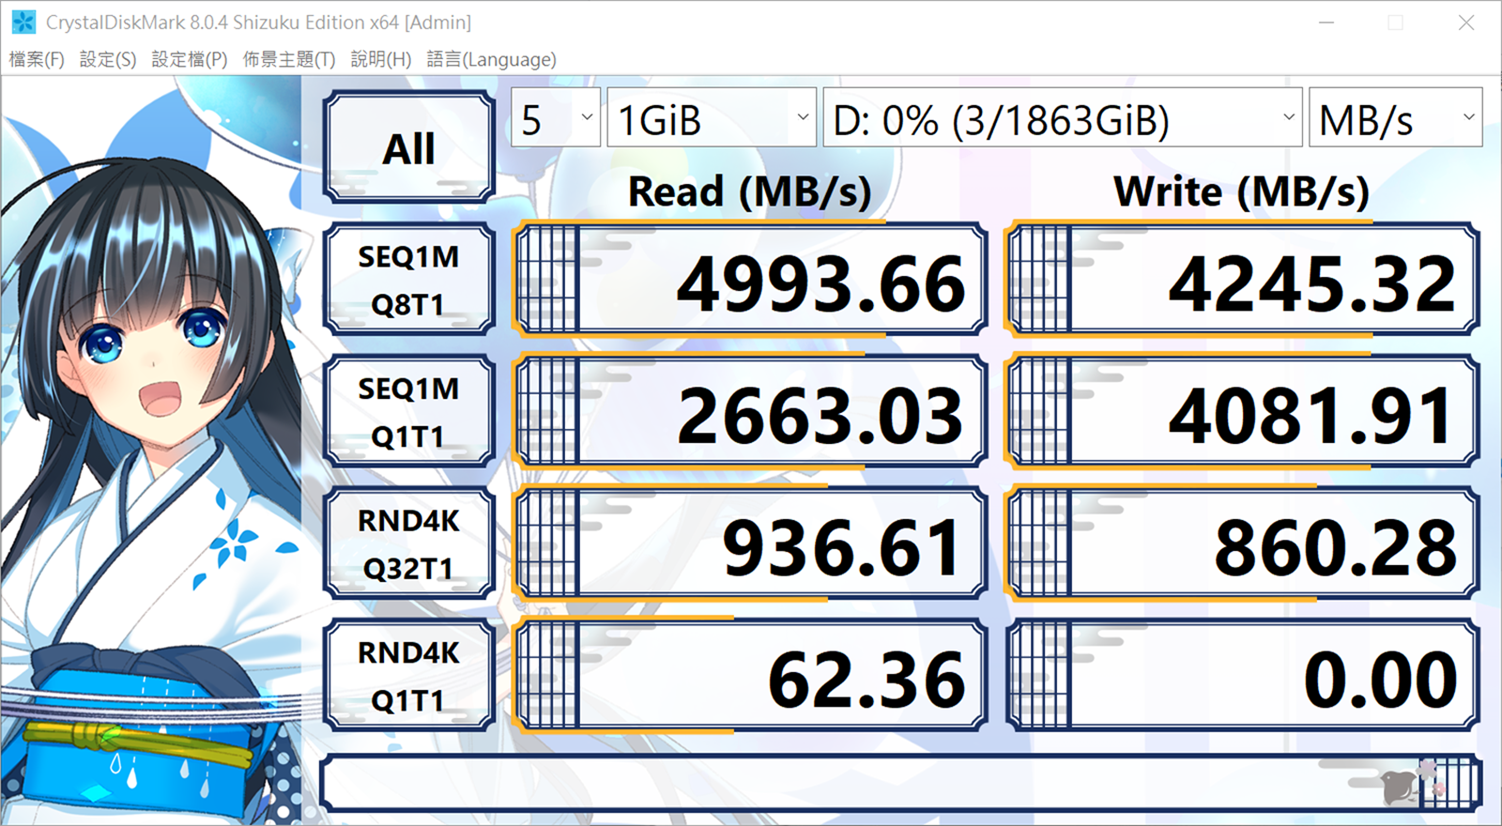The image size is (1502, 826).
Task: Open the 語言(Language) menu
Action: 491,59
